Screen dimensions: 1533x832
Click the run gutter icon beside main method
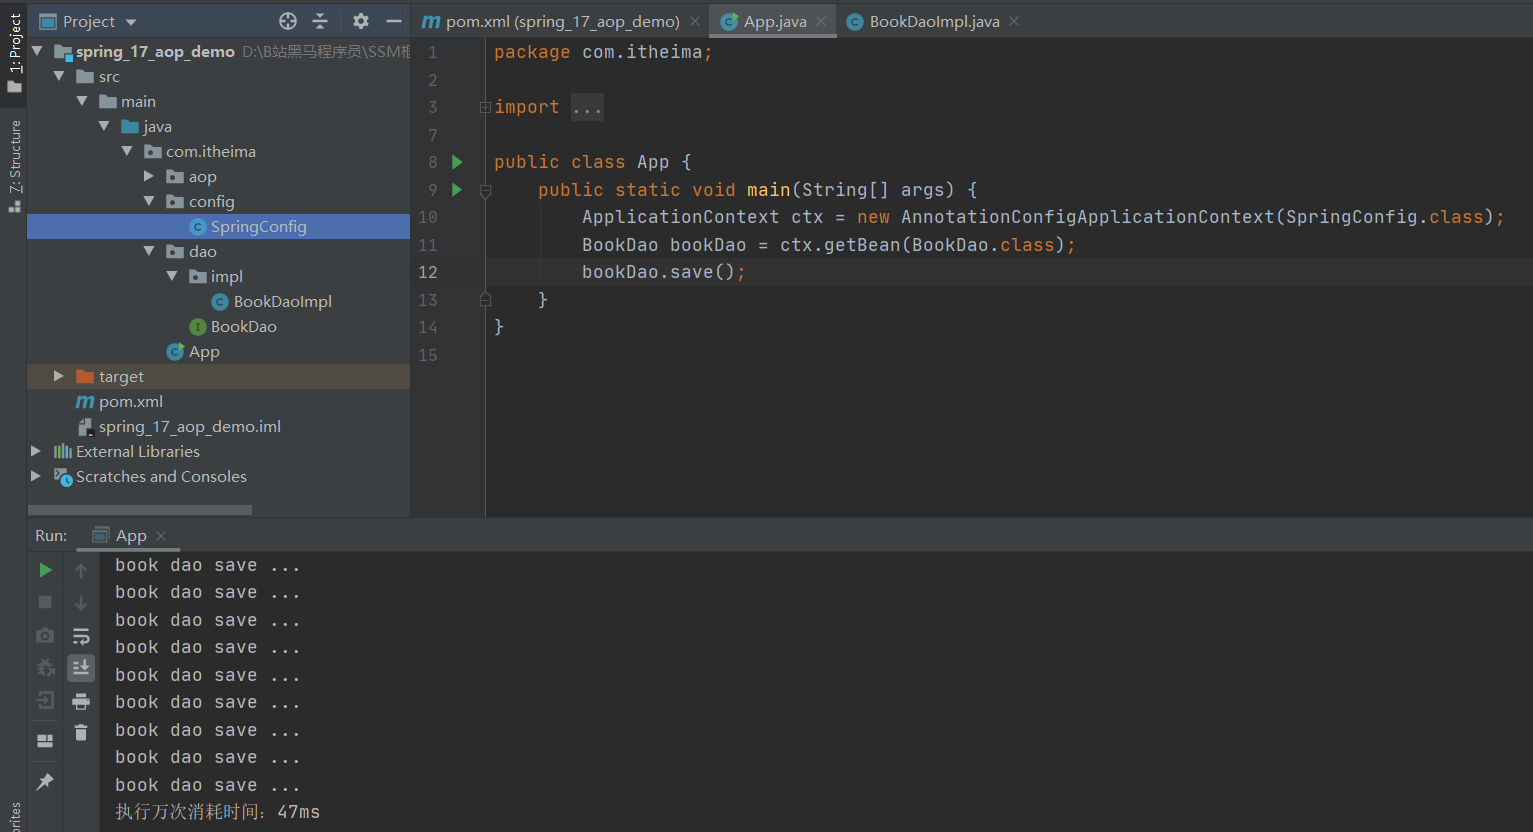point(457,190)
